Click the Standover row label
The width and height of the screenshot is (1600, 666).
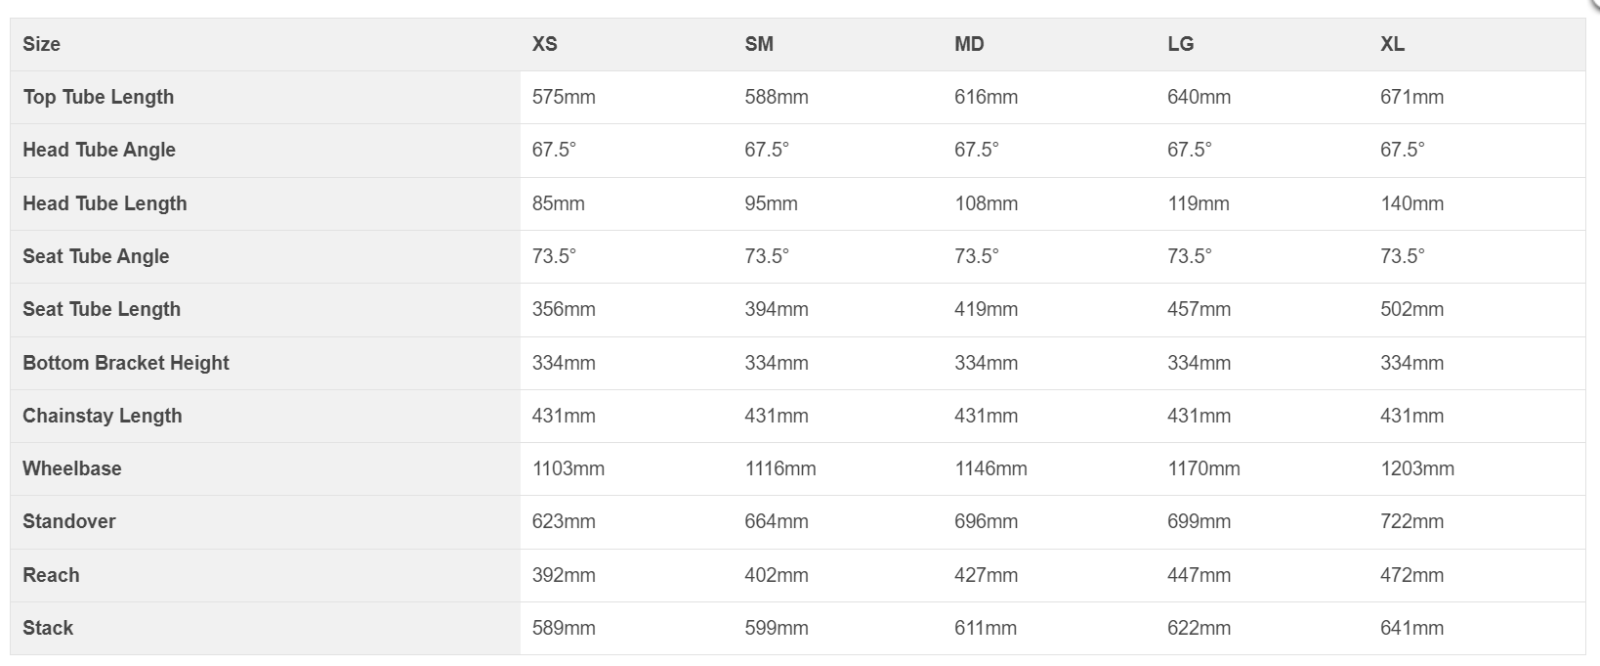69,521
